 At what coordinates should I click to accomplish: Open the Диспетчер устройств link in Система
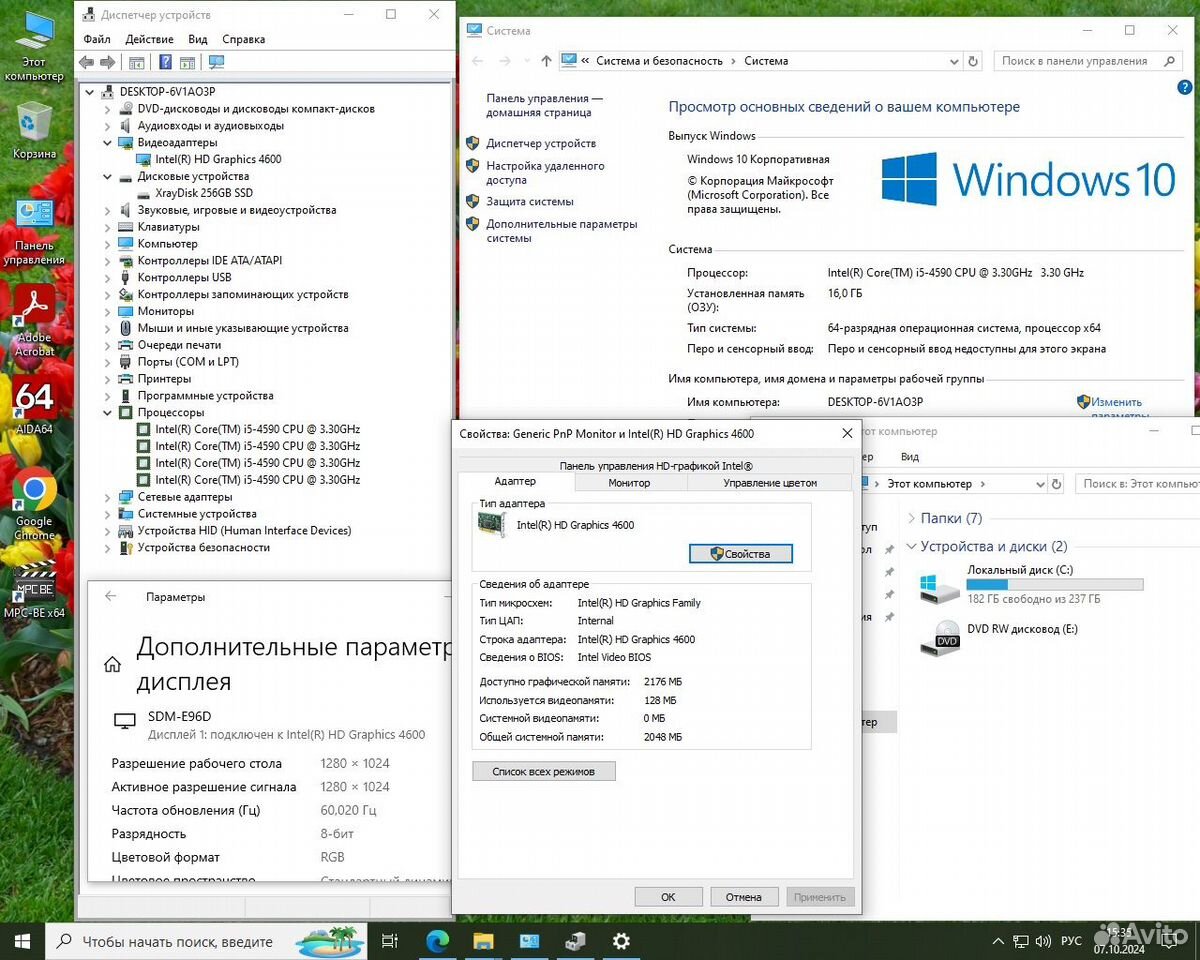[541, 143]
